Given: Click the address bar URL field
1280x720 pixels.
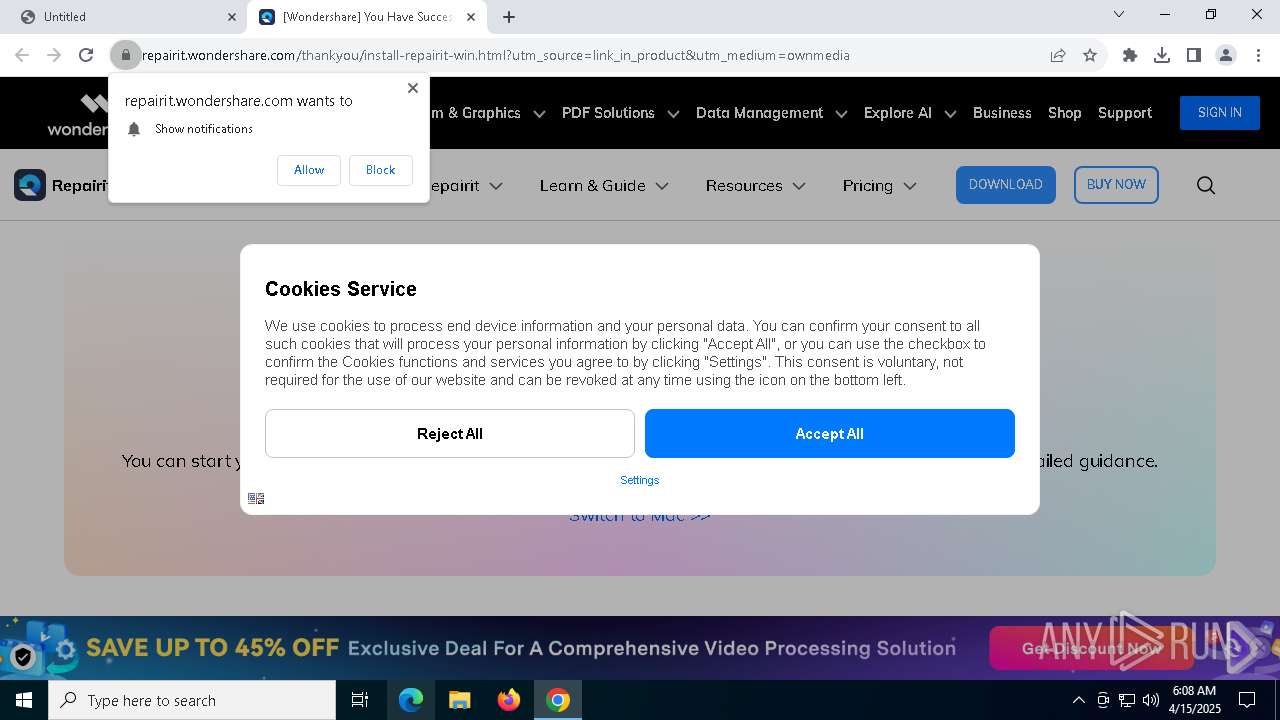Looking at the screenshot, I should pos(590,55).
